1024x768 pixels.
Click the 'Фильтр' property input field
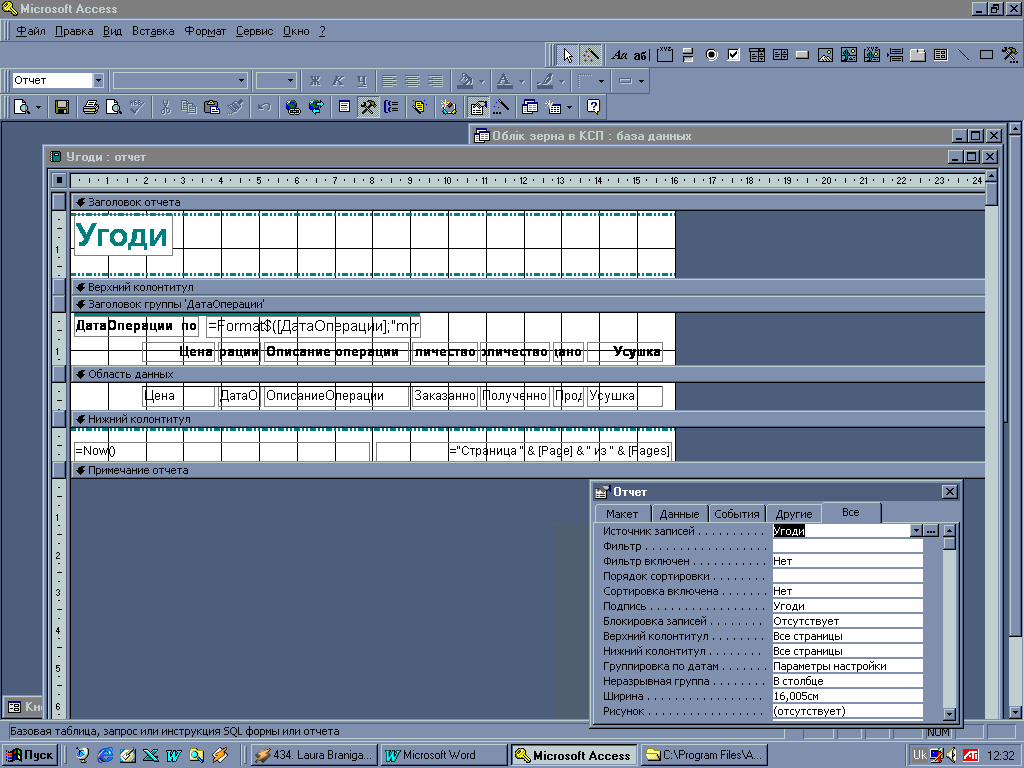tap(847, 546)
